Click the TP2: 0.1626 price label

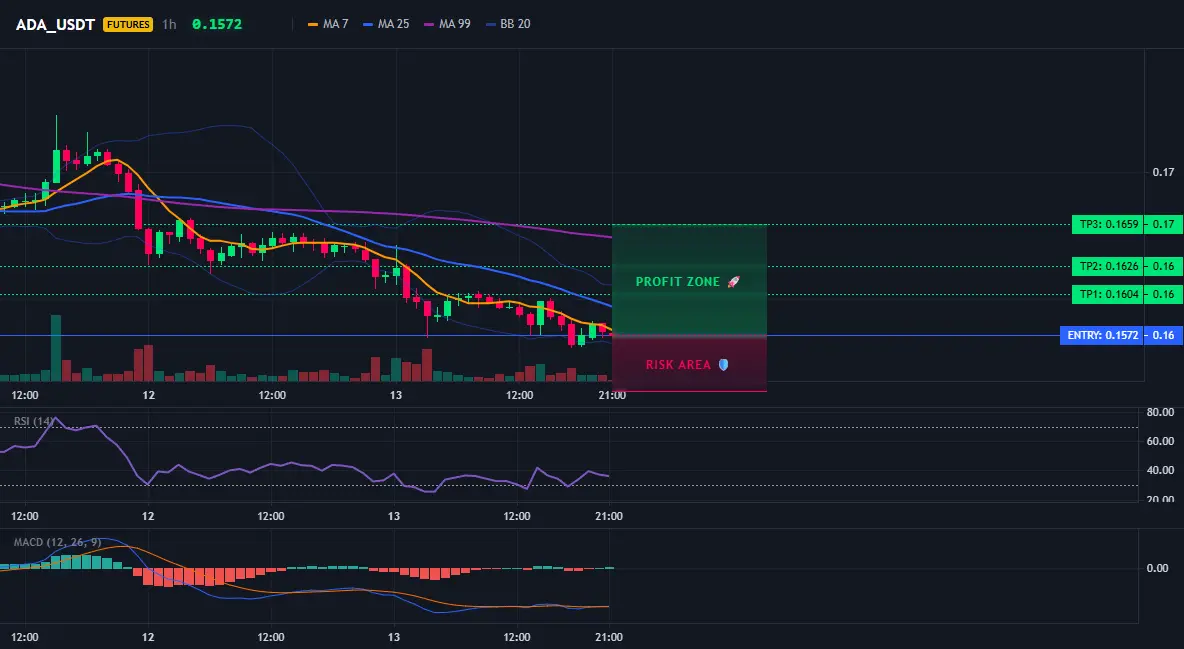(x=1107, y=266)
